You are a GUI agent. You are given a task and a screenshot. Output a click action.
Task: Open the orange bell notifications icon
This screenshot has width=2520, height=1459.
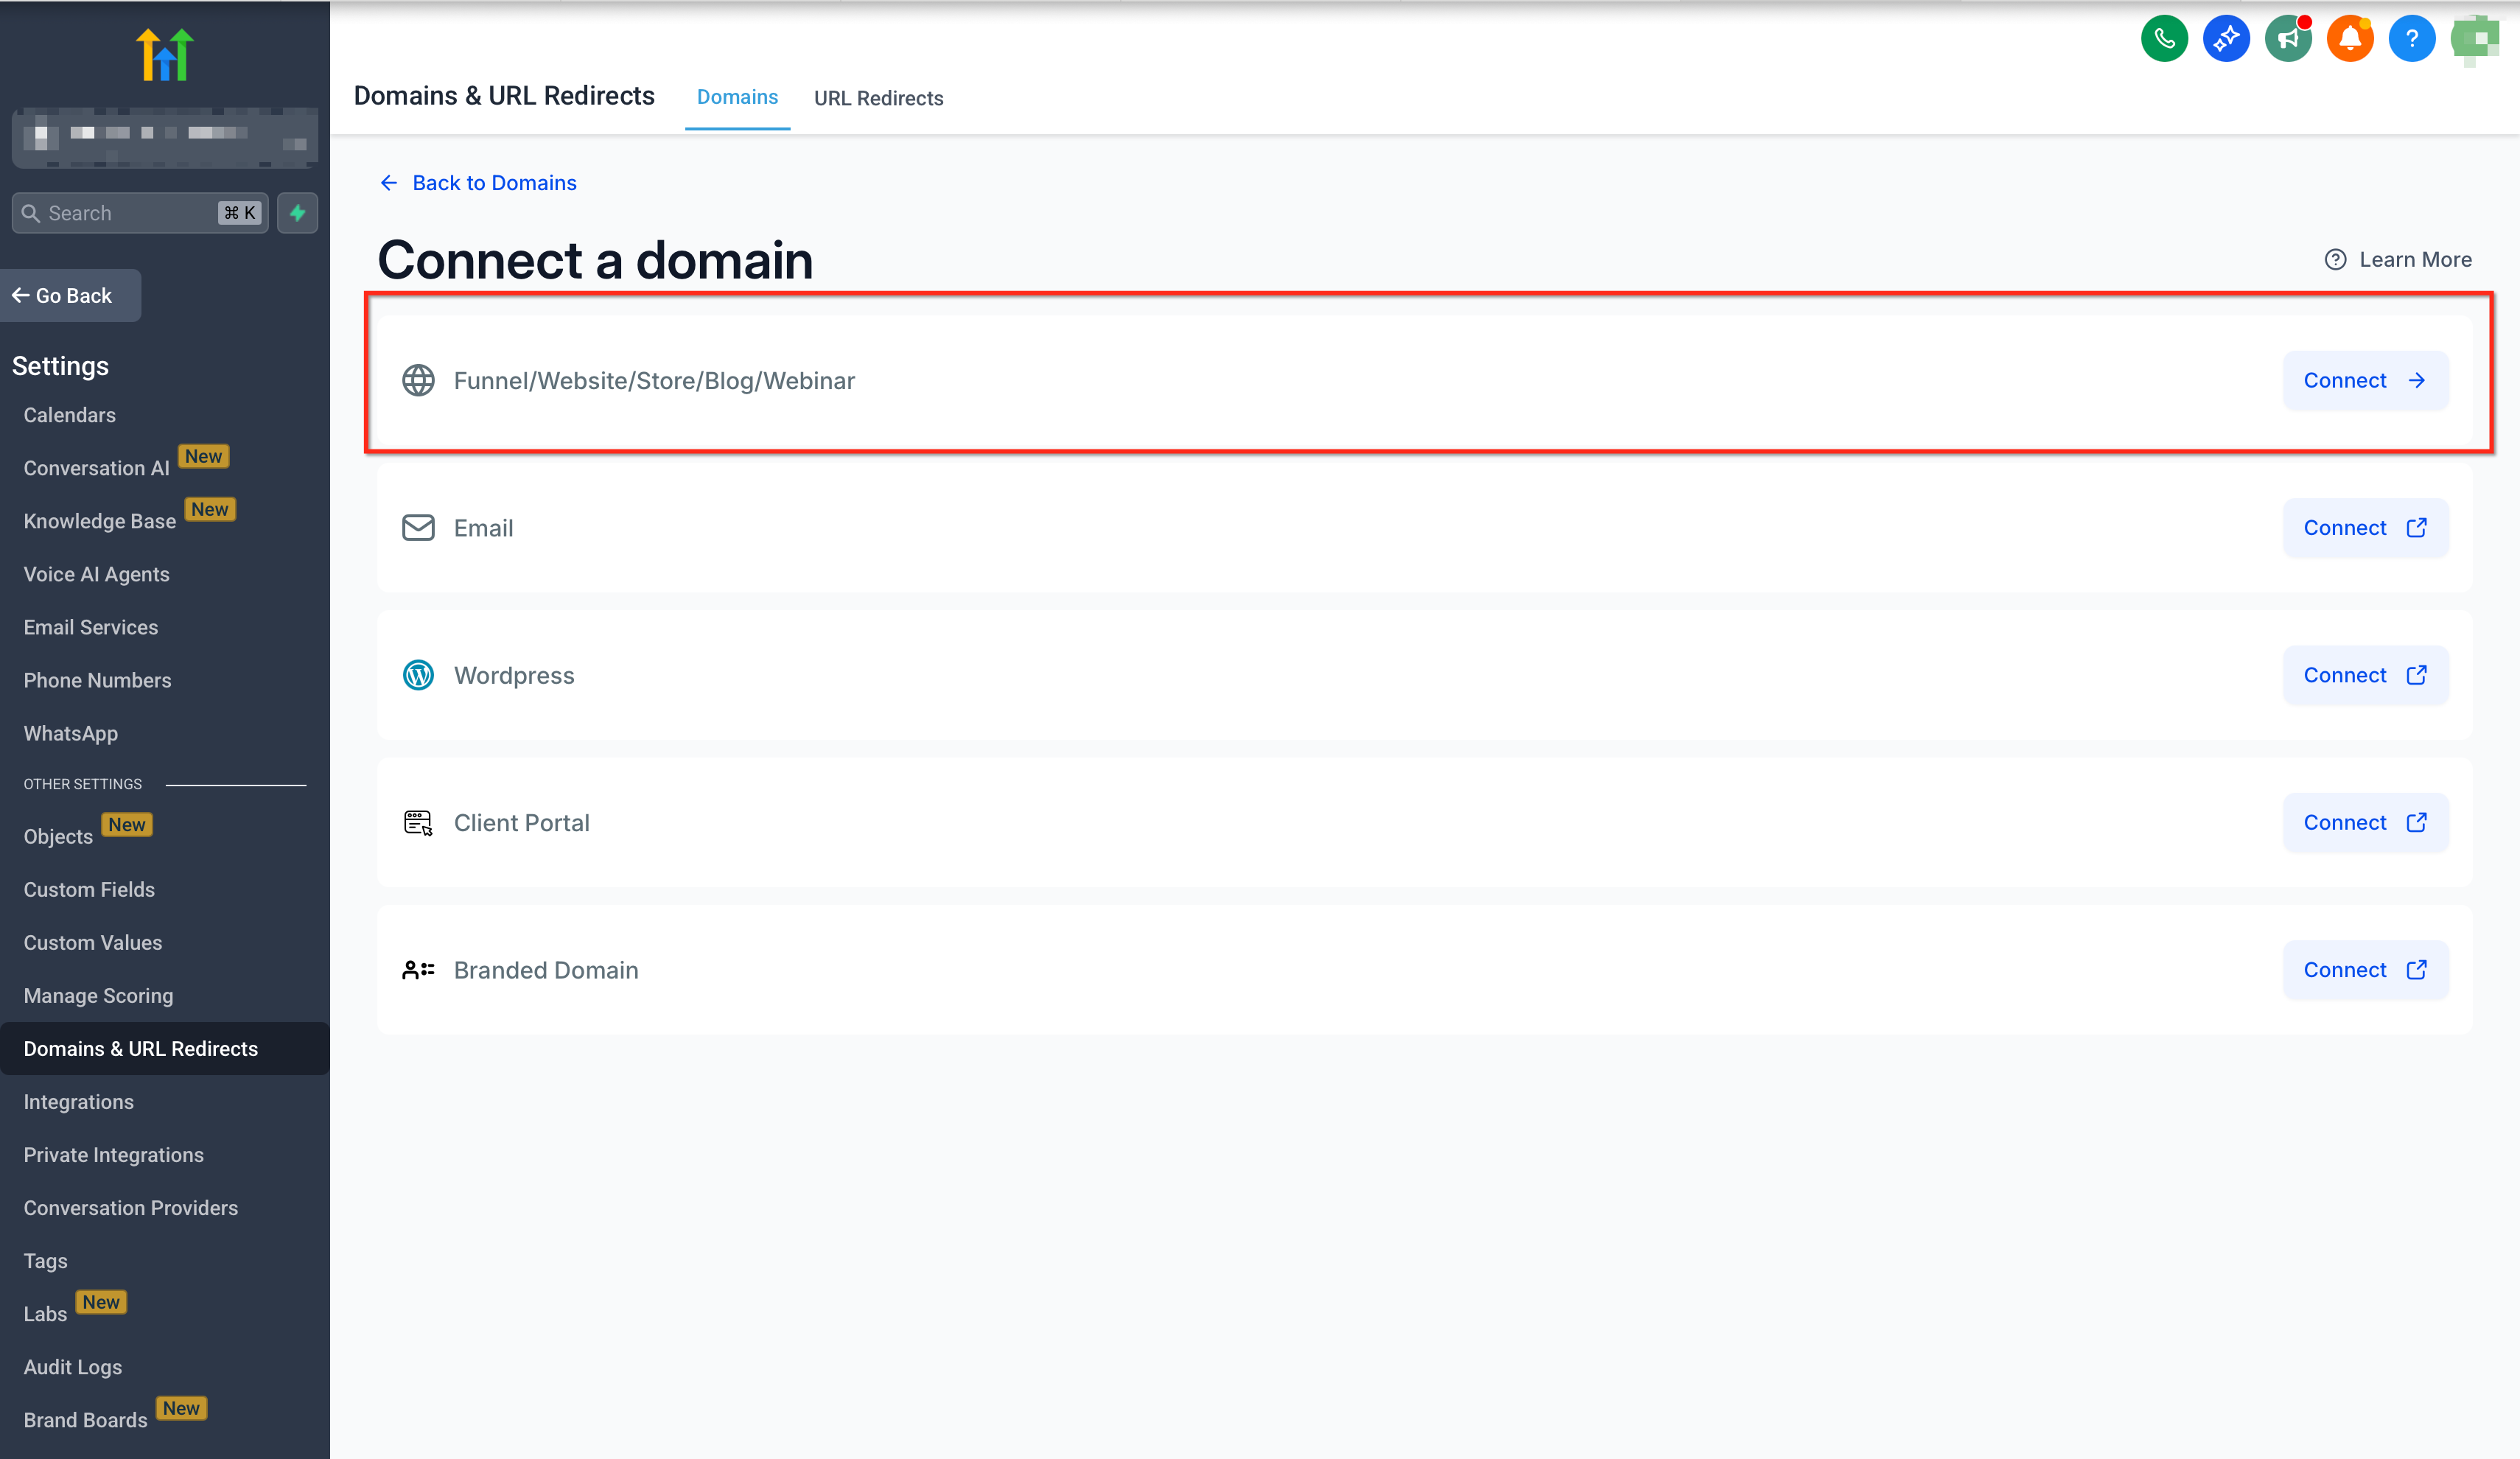(x=2349, y=40)
